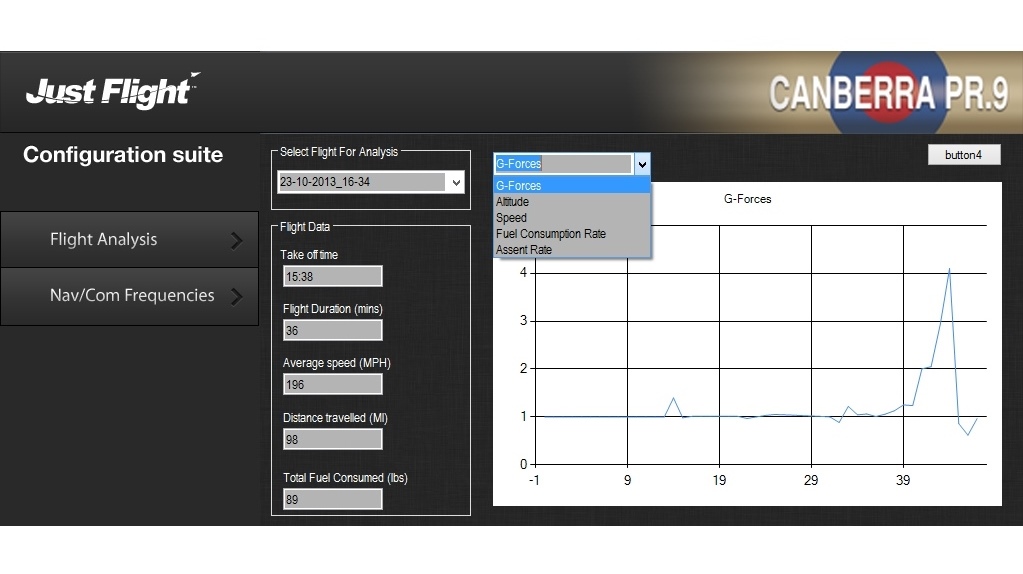Expand the Select Flight For Analysis dropdown arrow
The image size is (1023, 574).
point(456,182)
